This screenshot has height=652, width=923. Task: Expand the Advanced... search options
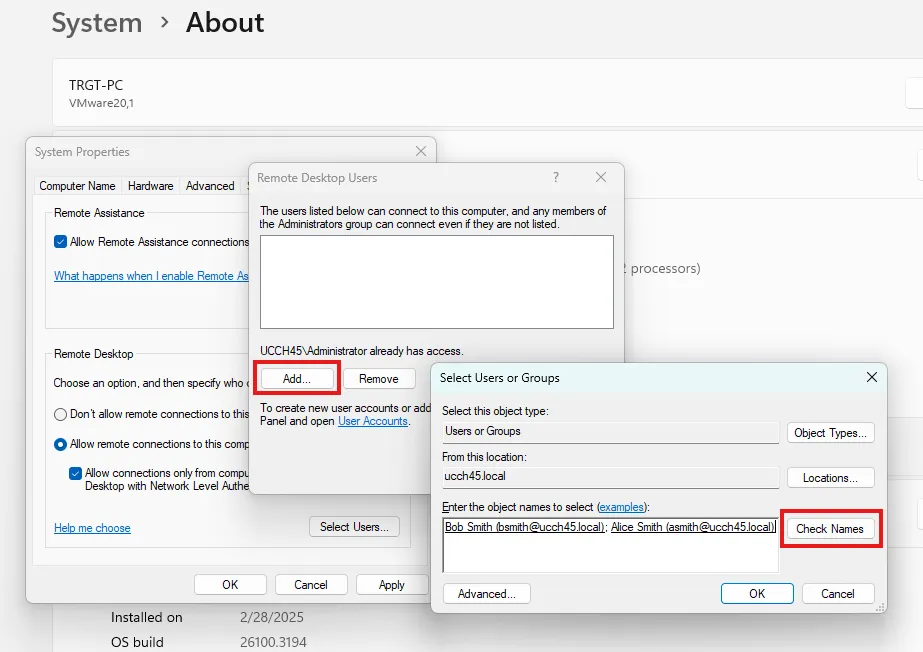[486, 594]
